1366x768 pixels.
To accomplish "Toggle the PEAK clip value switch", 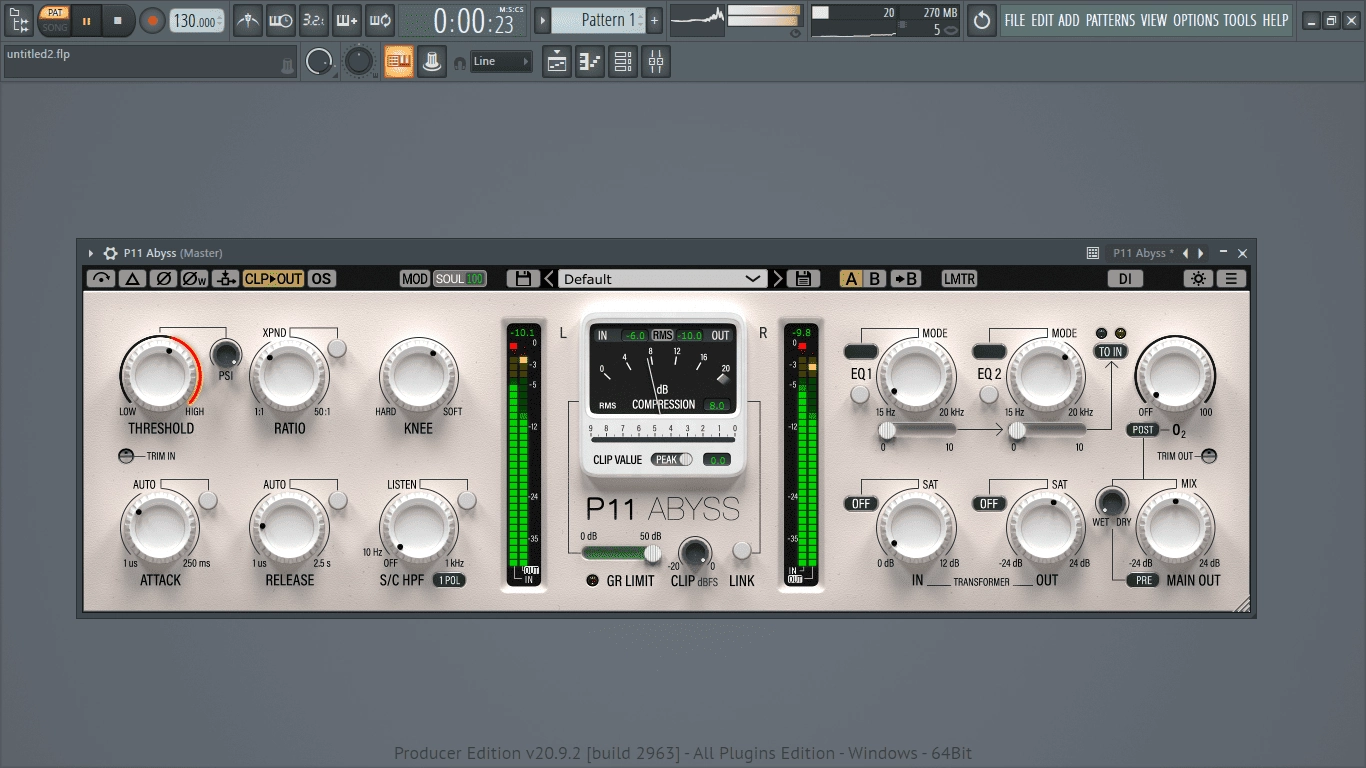I will (673, 460).
